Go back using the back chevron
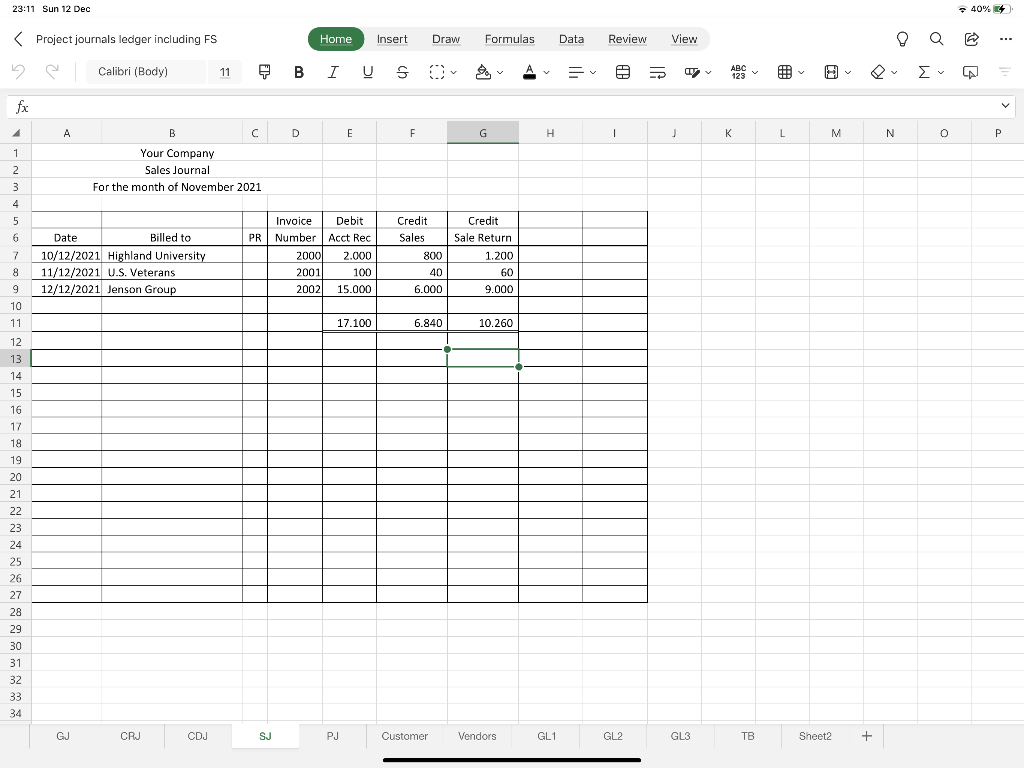This screenshot has width=1024, height=768. click(x=18, y=39)
